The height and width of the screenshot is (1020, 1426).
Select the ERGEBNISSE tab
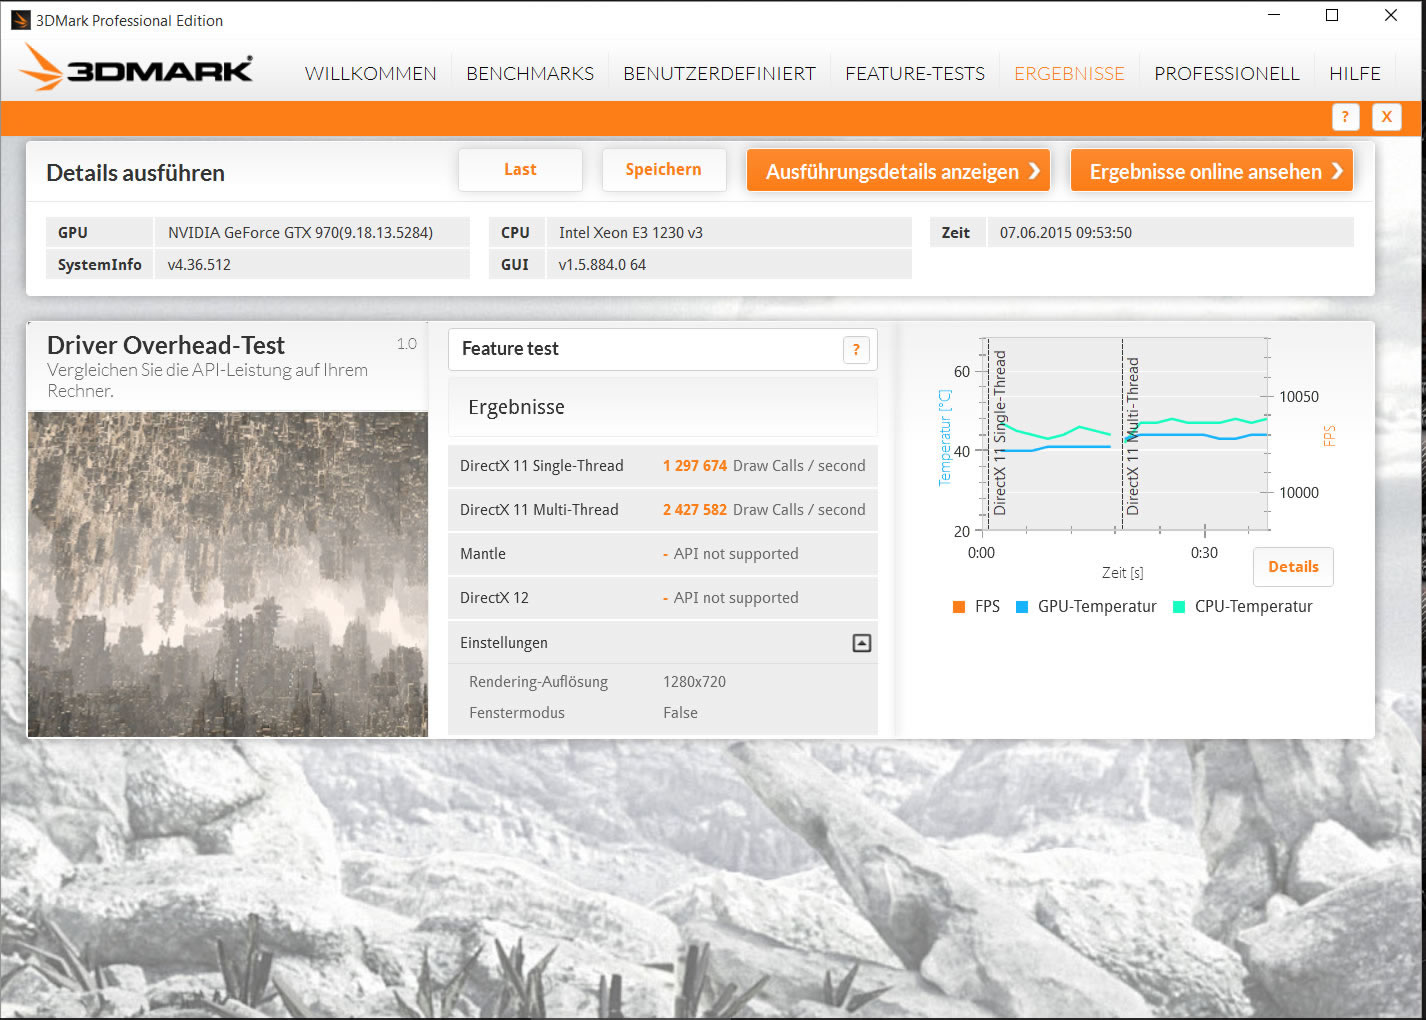pyautogui.click(x=1069, y=73)
